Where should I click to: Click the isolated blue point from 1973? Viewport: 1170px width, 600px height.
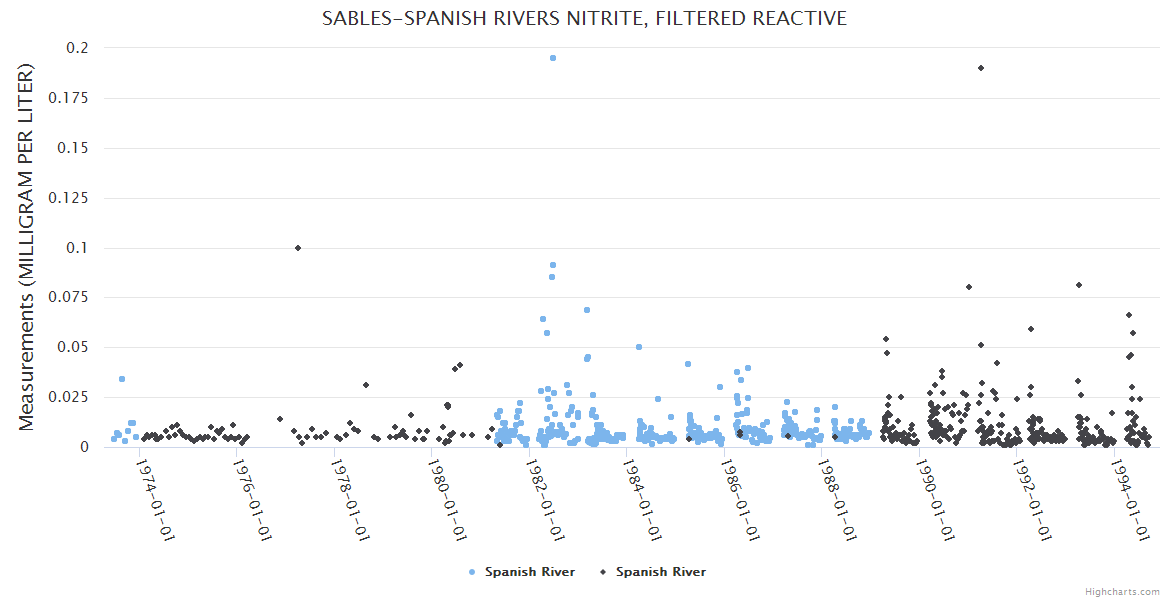point(122,379)
